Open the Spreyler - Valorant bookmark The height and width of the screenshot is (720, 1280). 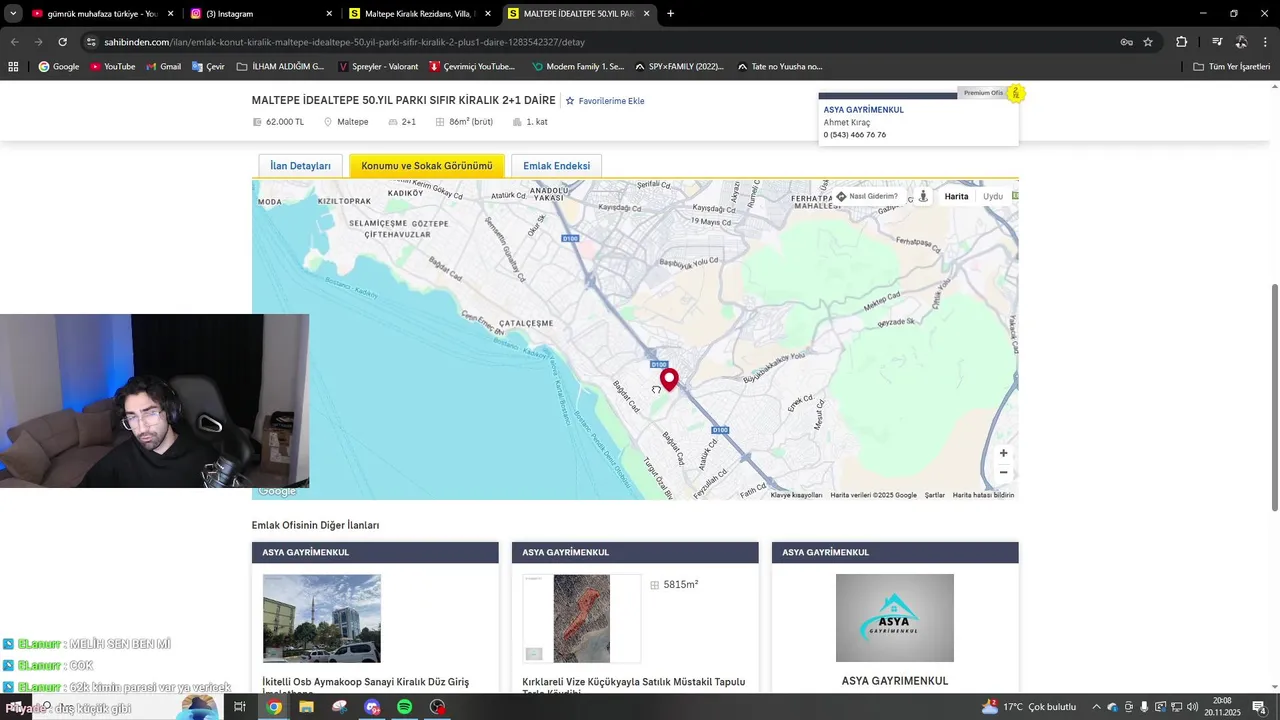(x=378, y=67)
